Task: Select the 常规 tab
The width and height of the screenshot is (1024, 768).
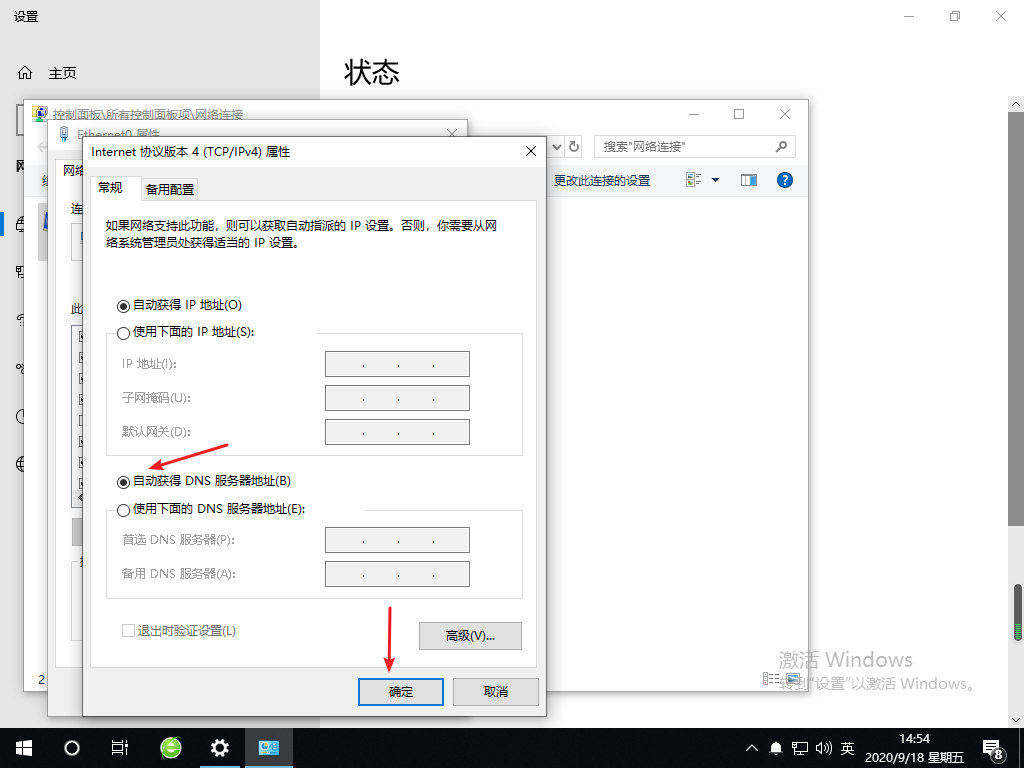Action: tap(113, 188)
